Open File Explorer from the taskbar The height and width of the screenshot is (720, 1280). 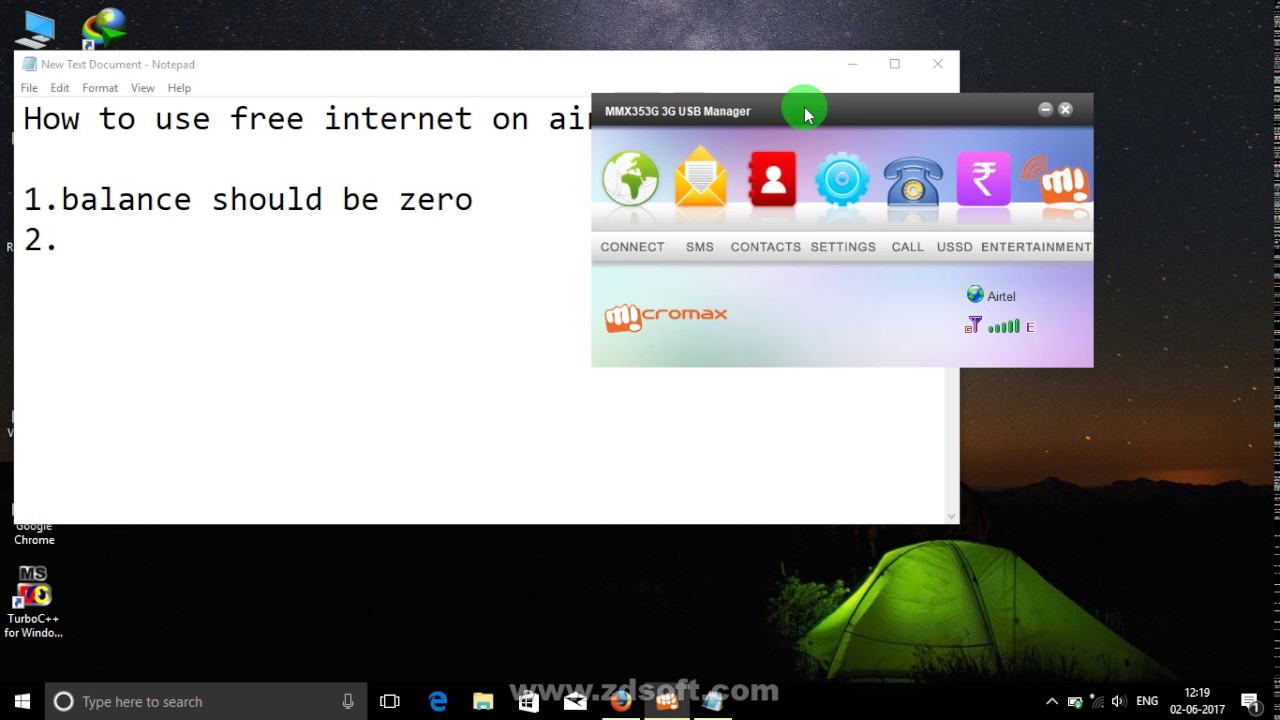[x=483, y=701]
